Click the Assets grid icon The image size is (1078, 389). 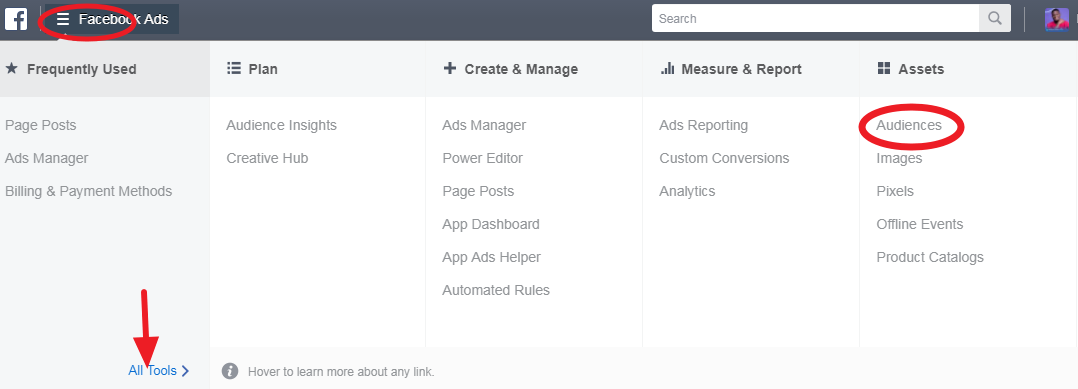point(884,68)
